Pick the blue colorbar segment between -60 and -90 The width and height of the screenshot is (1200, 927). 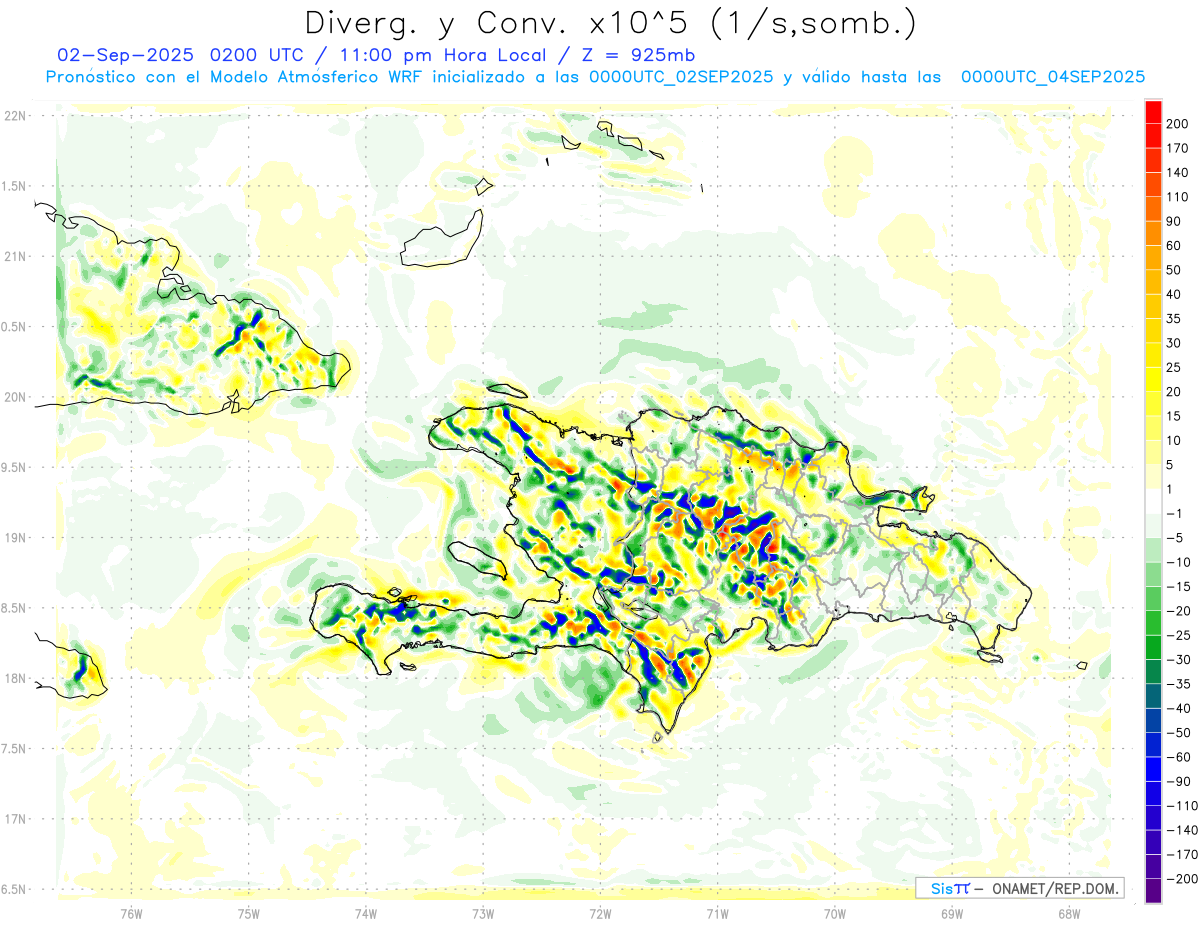[x=1154, y=769]
